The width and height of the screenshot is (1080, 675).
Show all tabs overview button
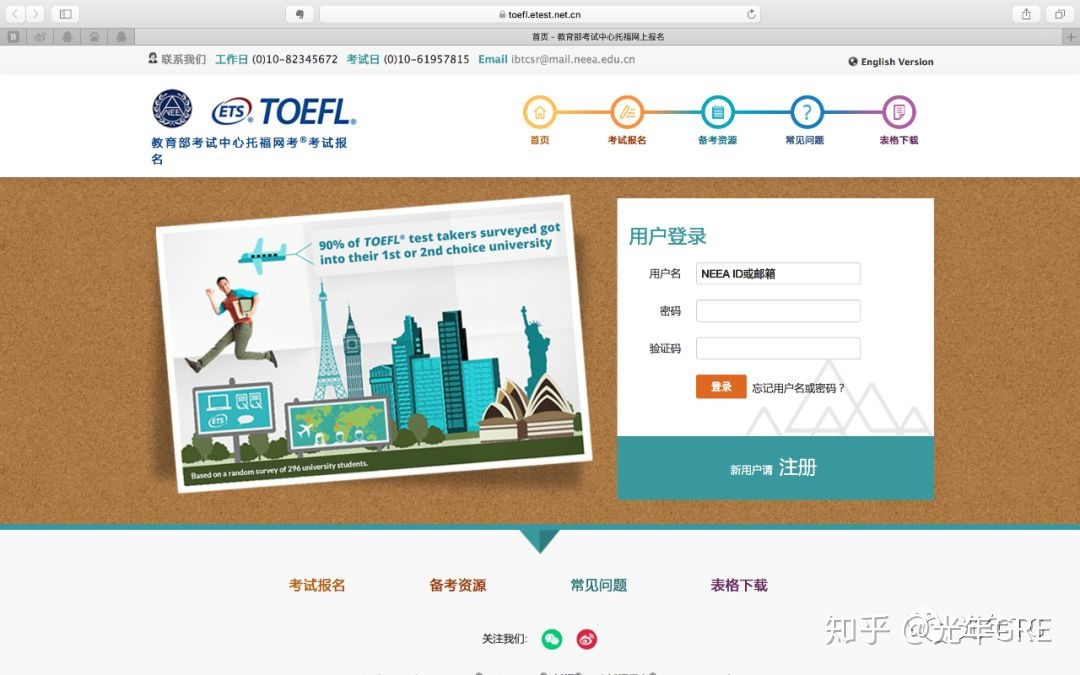click(1059, 14)
